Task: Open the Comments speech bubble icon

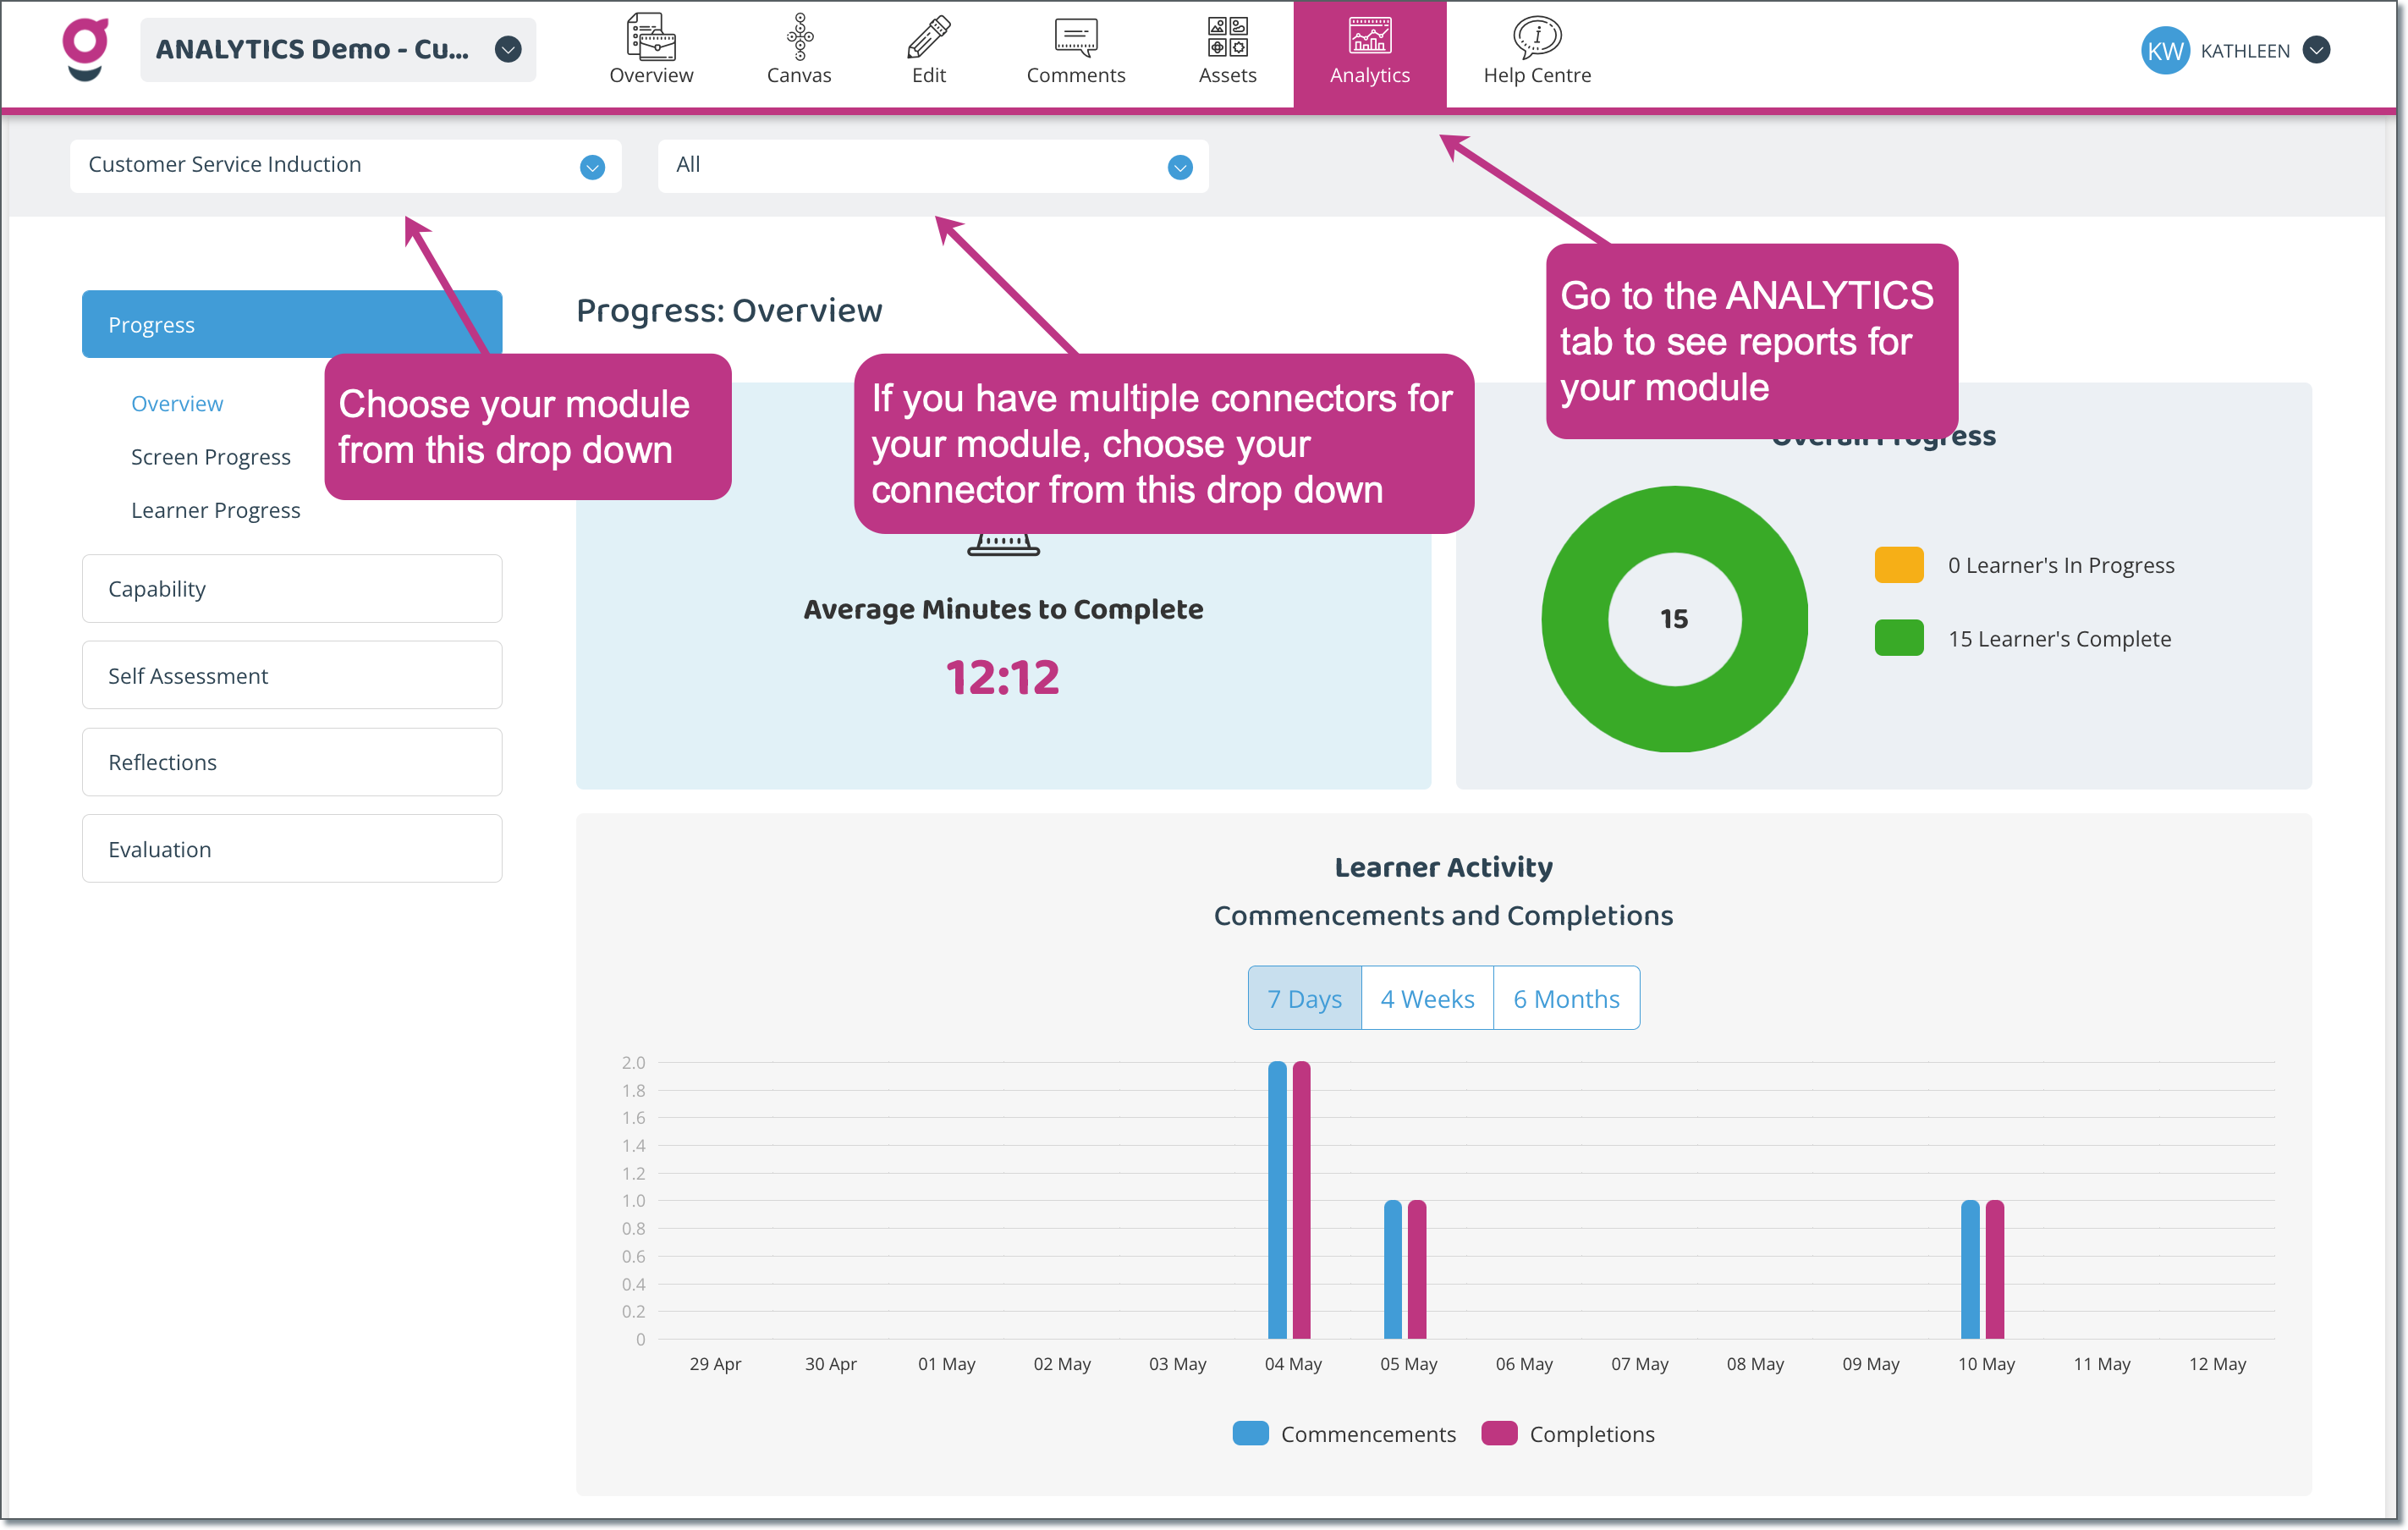Action: [1075, 38]
